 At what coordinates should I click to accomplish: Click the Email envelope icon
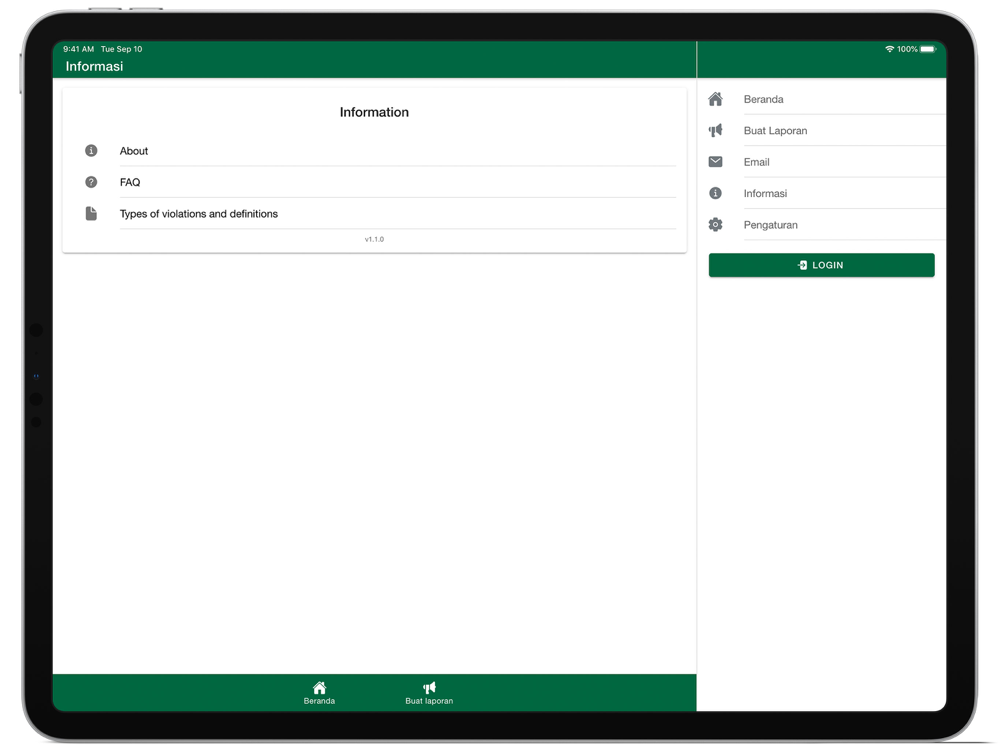[716, 162]
